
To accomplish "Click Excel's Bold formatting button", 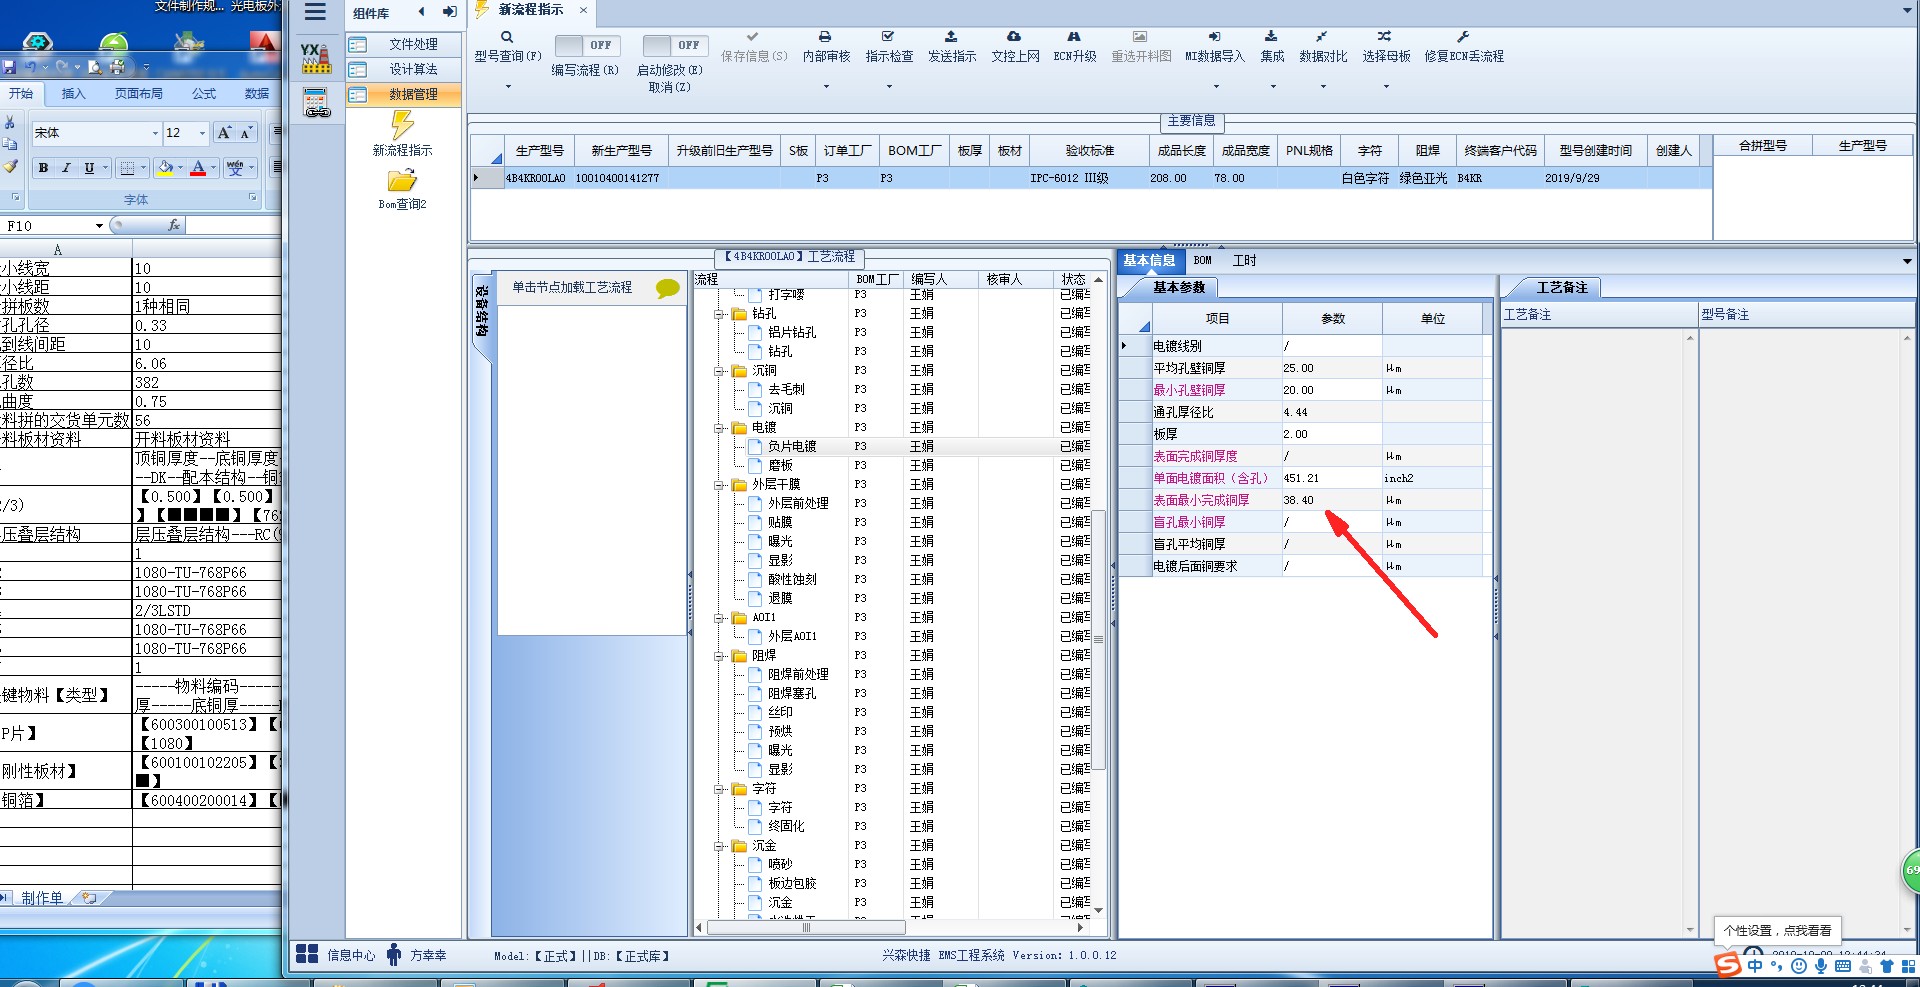I will (43, 168).
